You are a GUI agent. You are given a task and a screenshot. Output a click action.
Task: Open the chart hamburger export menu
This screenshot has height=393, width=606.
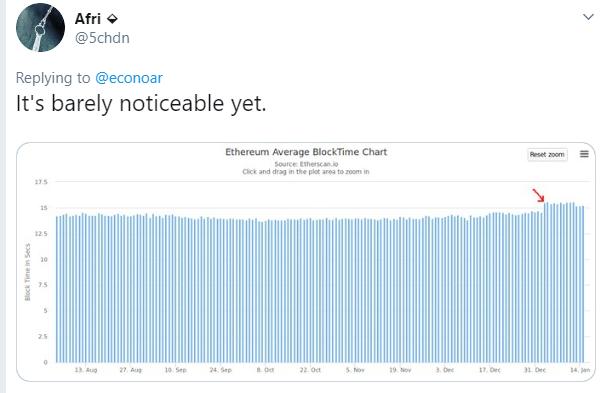tap(584, 154)
